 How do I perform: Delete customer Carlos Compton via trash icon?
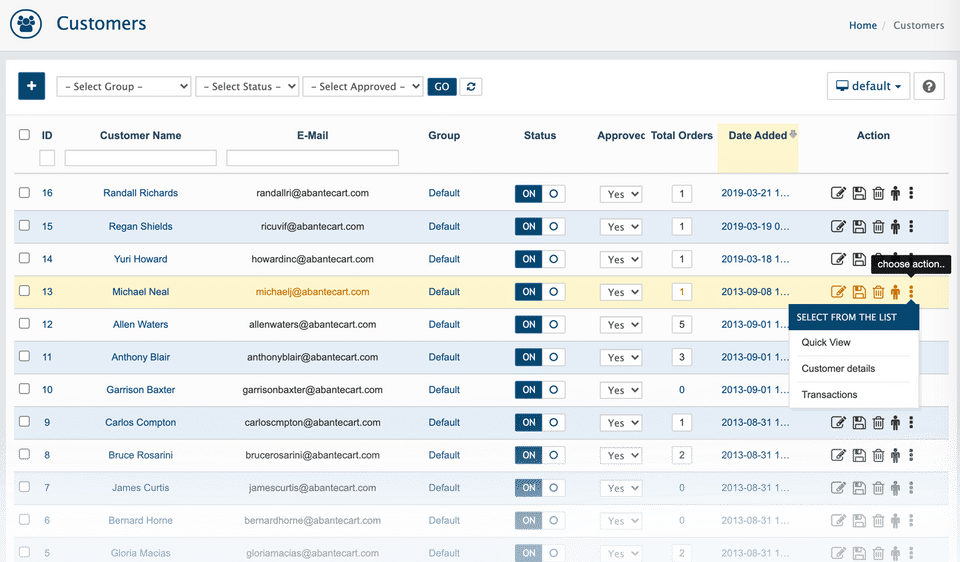click(878, 423)
